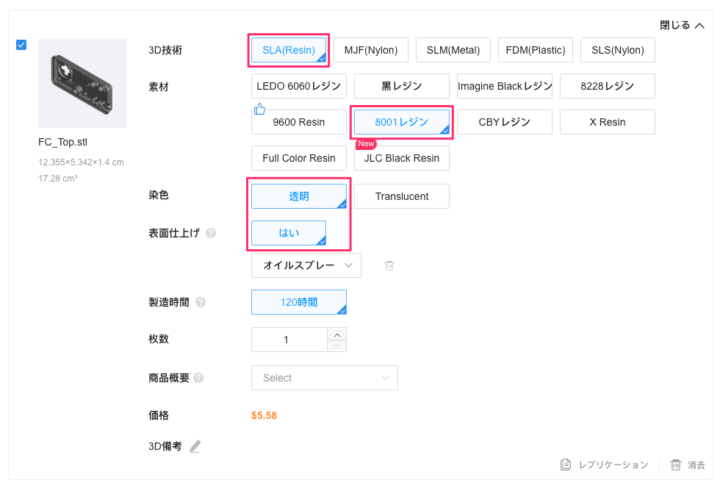Viewport: 720px width, 491px height.
Task: Switch to MJF(Nylon) technology
Action: pos(370,50)
